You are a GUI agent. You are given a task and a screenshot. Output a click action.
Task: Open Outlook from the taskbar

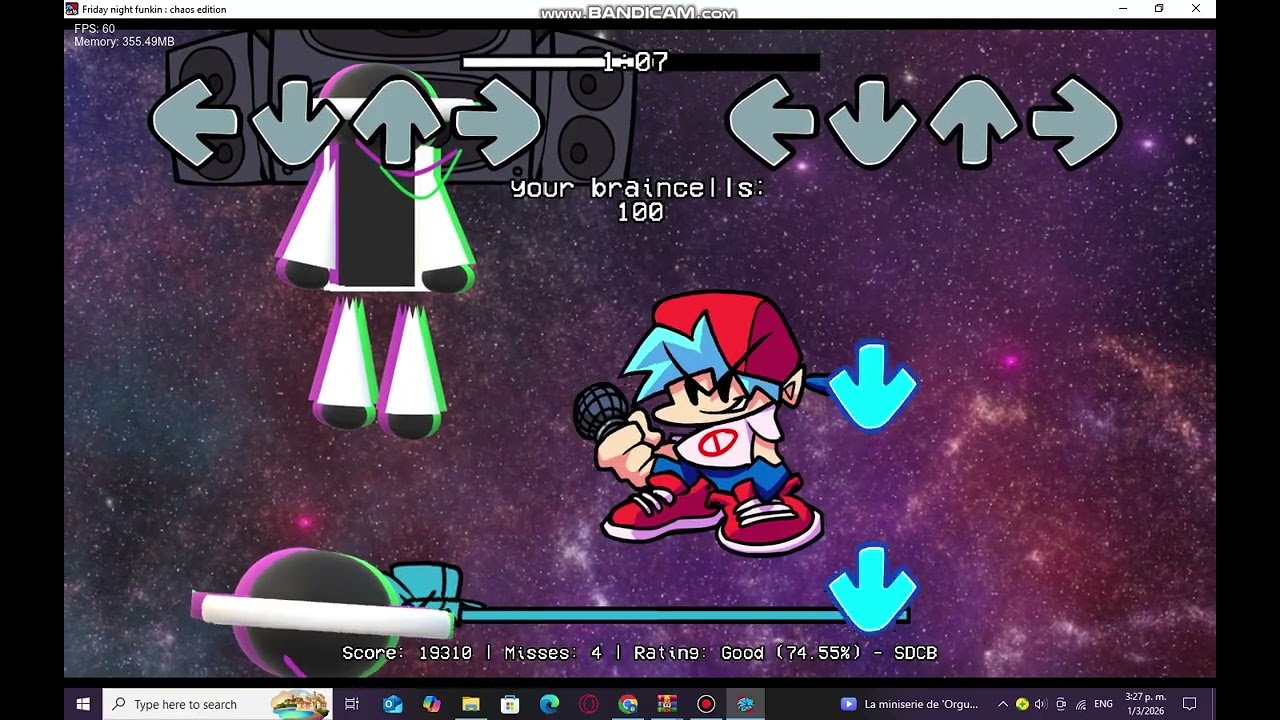tap(392, 704)
